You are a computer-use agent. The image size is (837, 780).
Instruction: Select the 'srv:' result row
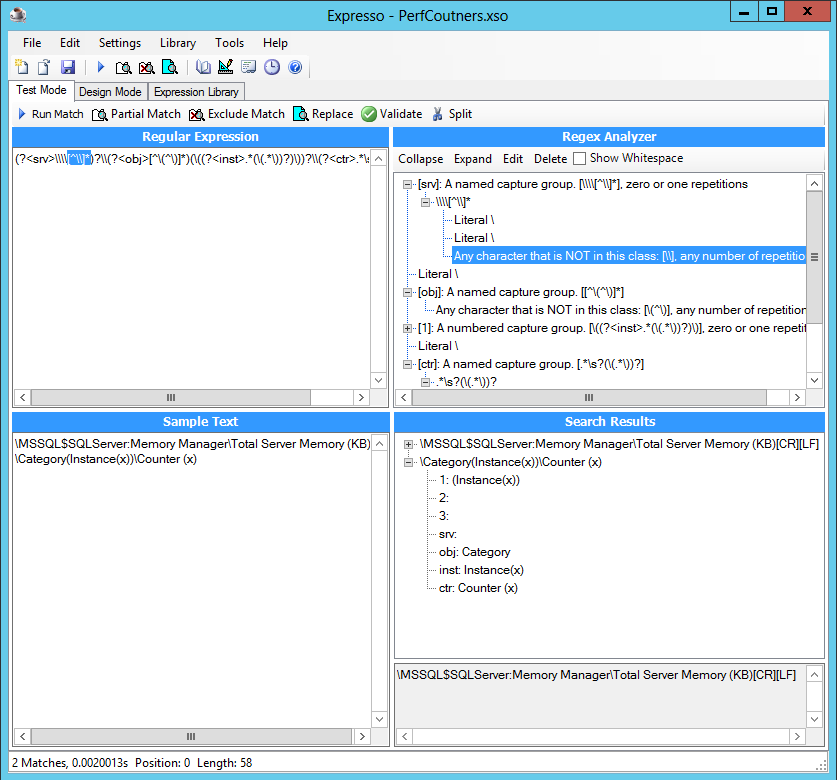pos(447,534)
